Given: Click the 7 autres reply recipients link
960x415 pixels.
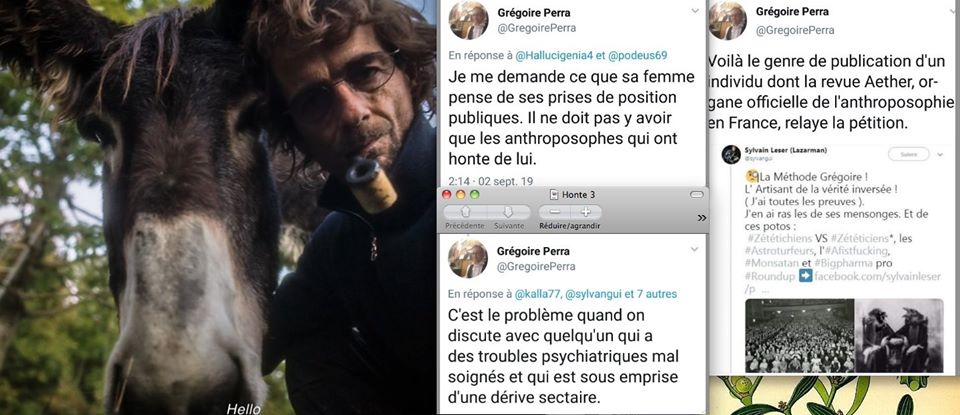Looking at the screenshot, I should pos(657,294).
